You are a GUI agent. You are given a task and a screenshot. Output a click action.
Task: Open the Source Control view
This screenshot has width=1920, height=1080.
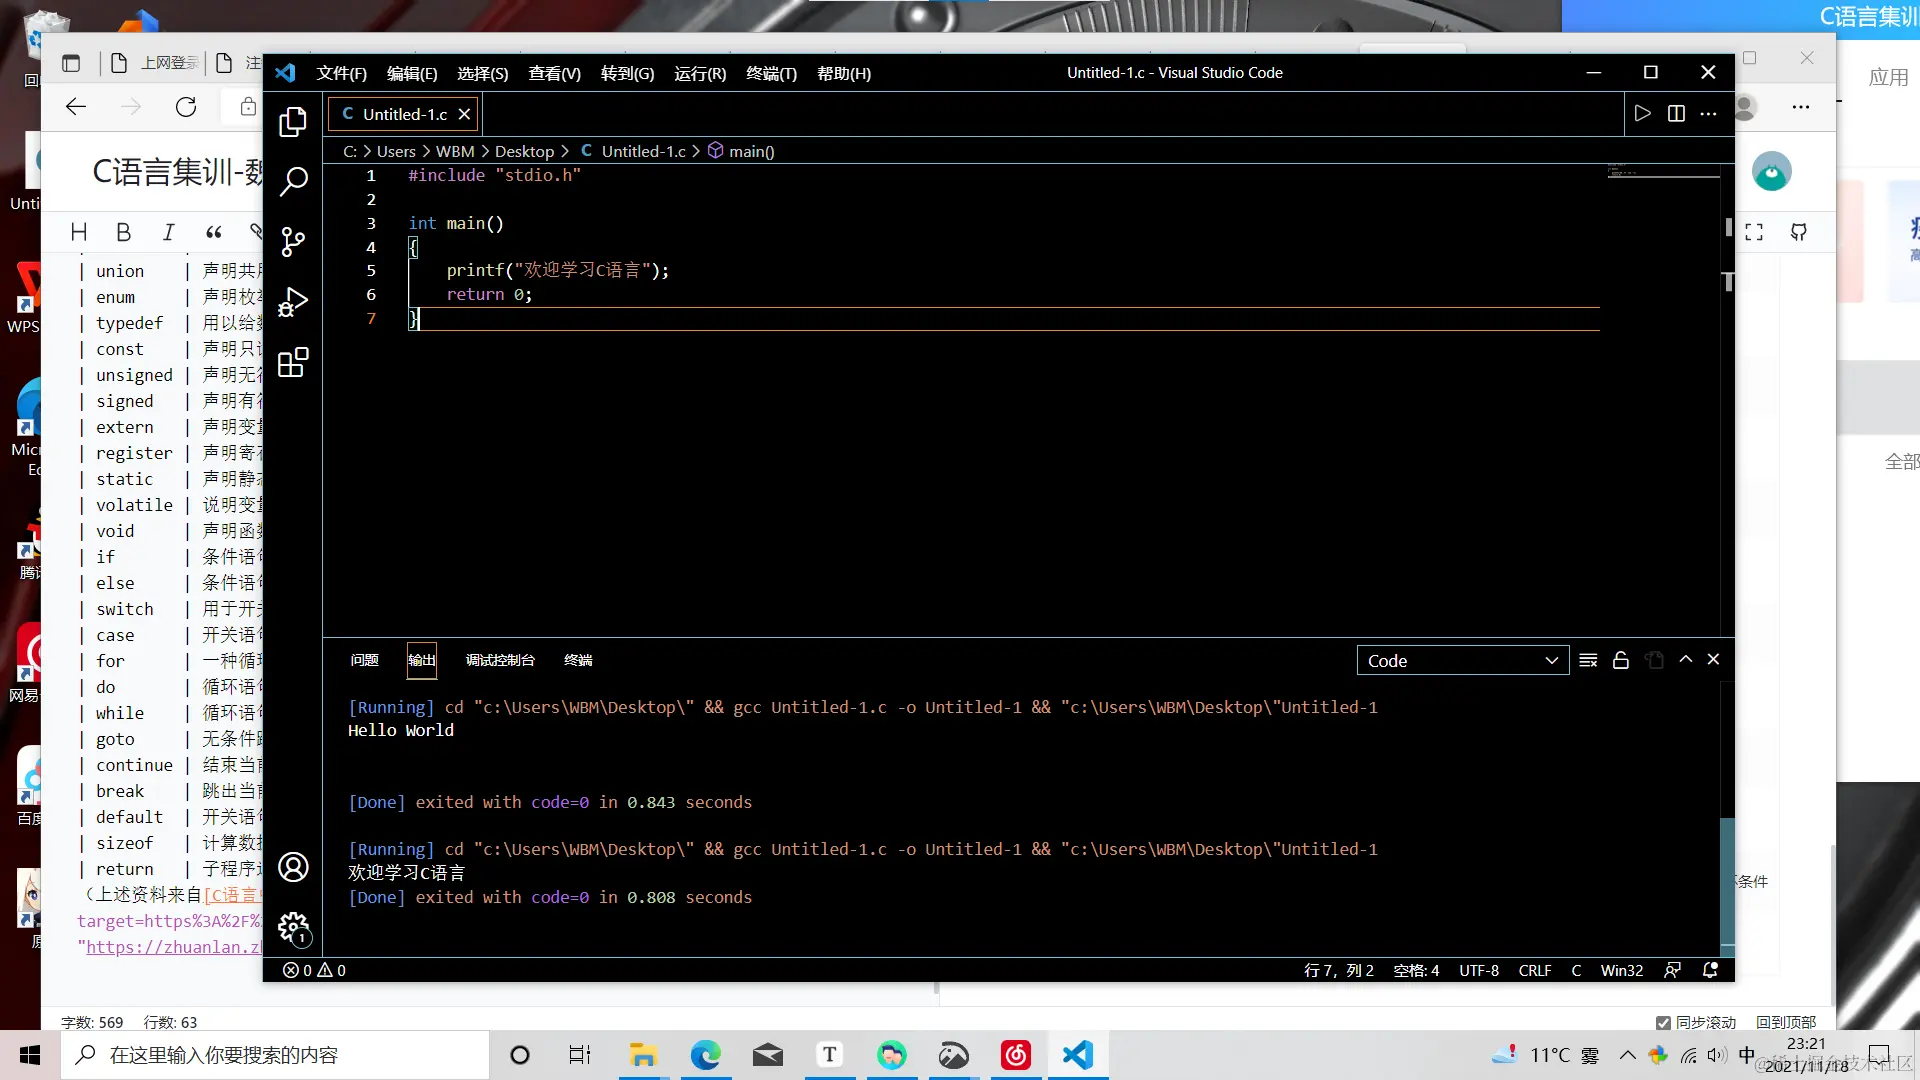(x=293, y=242)
